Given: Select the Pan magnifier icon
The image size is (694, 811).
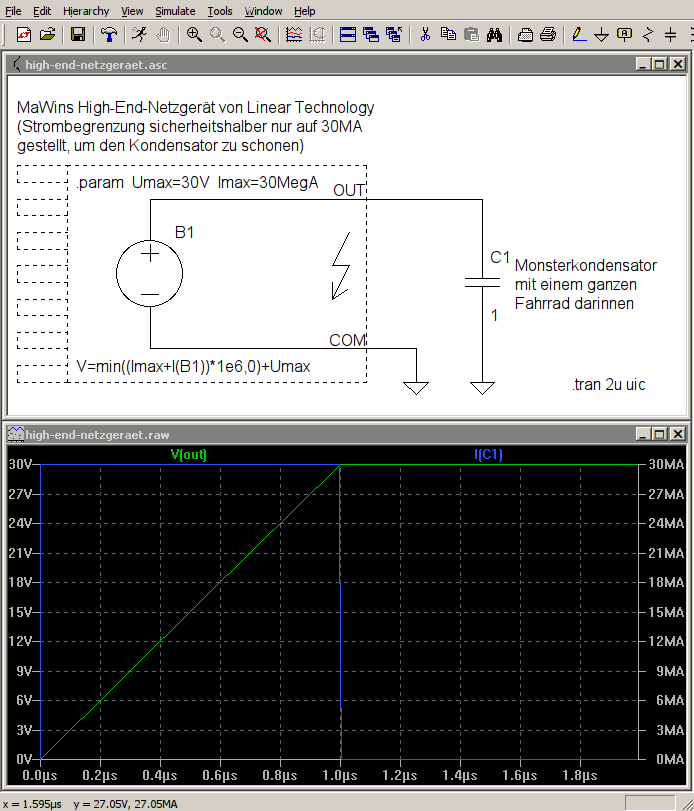Looking at the screenshot, I should click(x=217, y=35).
